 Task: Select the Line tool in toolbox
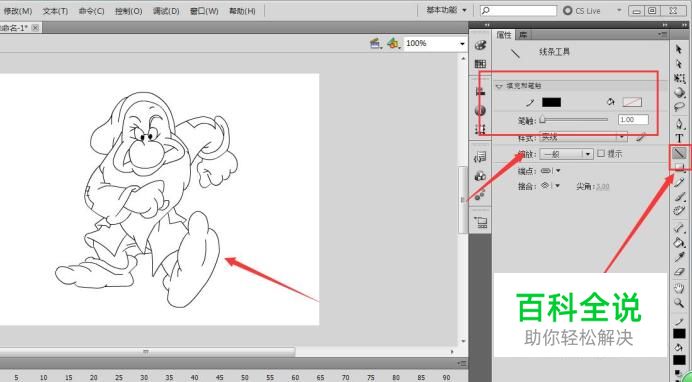click(x=679, y=153)
